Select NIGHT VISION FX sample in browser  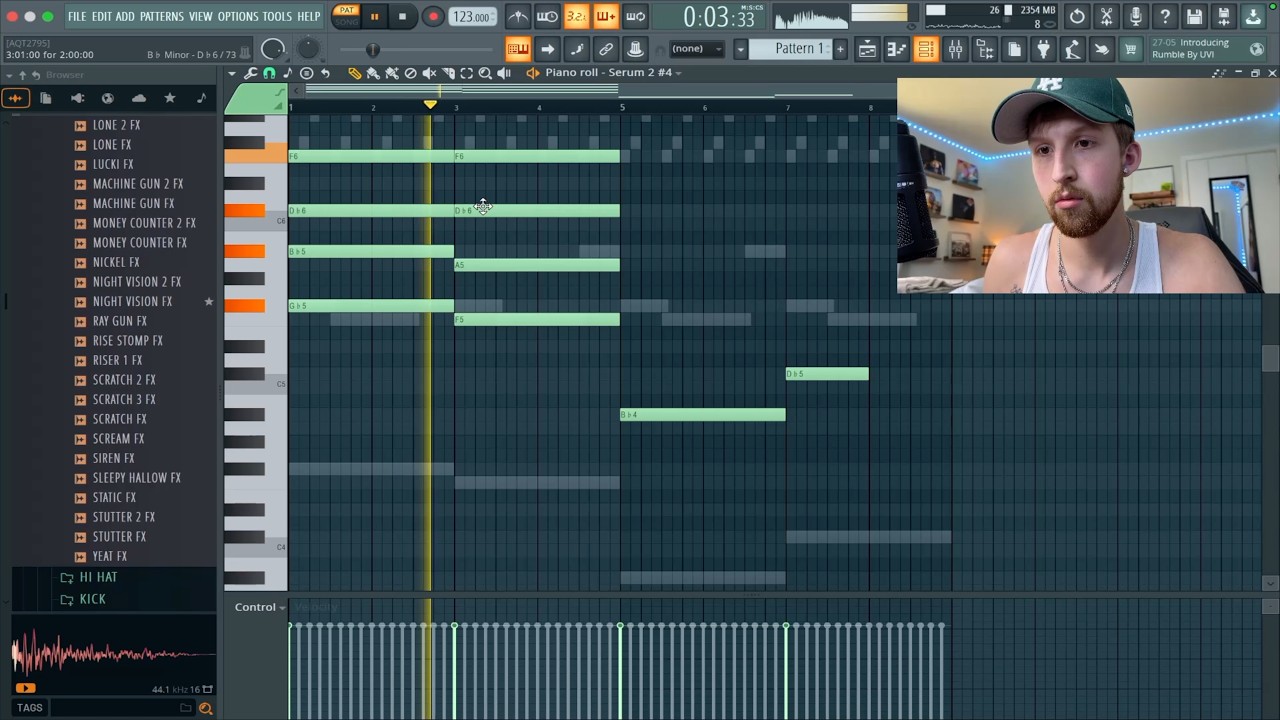[x=132, y=301]
